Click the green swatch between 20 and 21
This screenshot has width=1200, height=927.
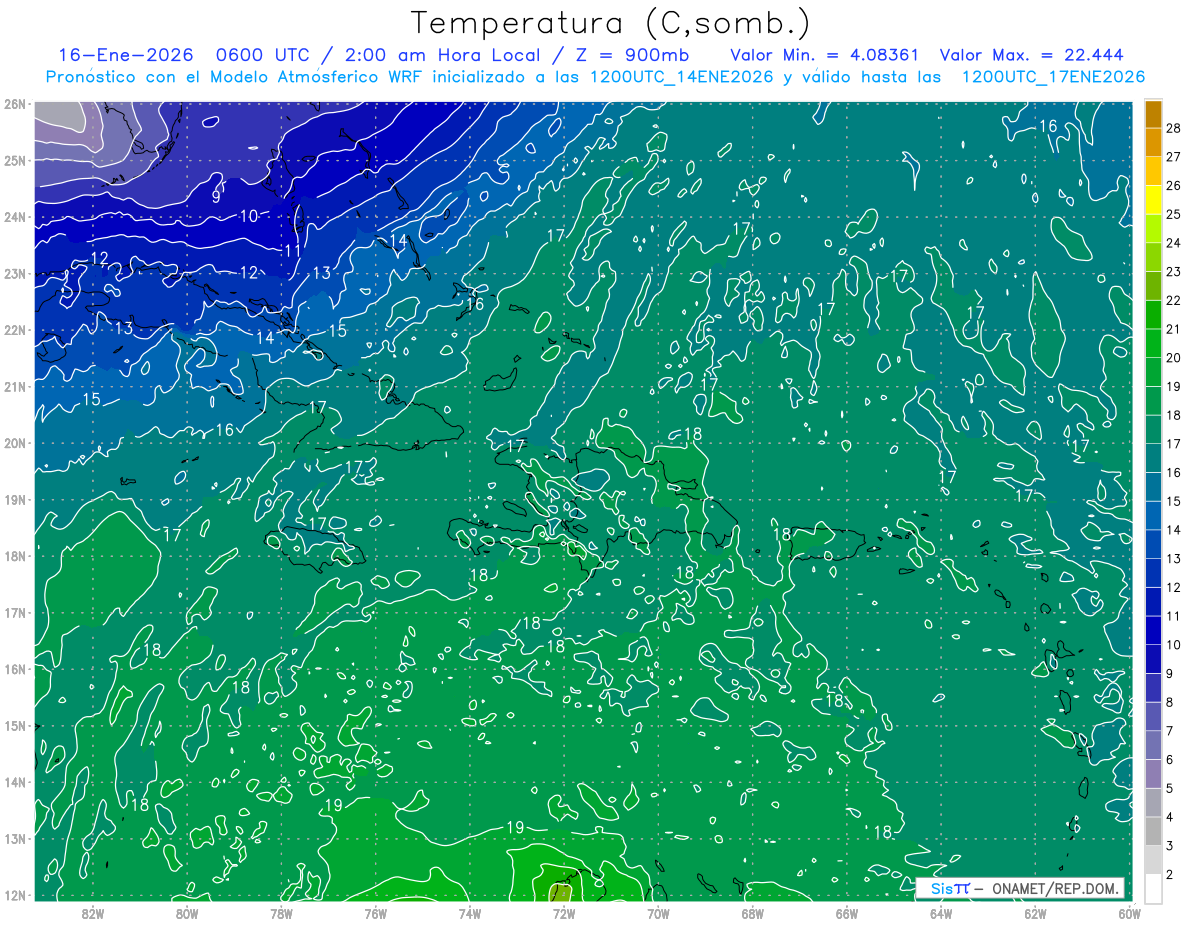[1154, 344]
